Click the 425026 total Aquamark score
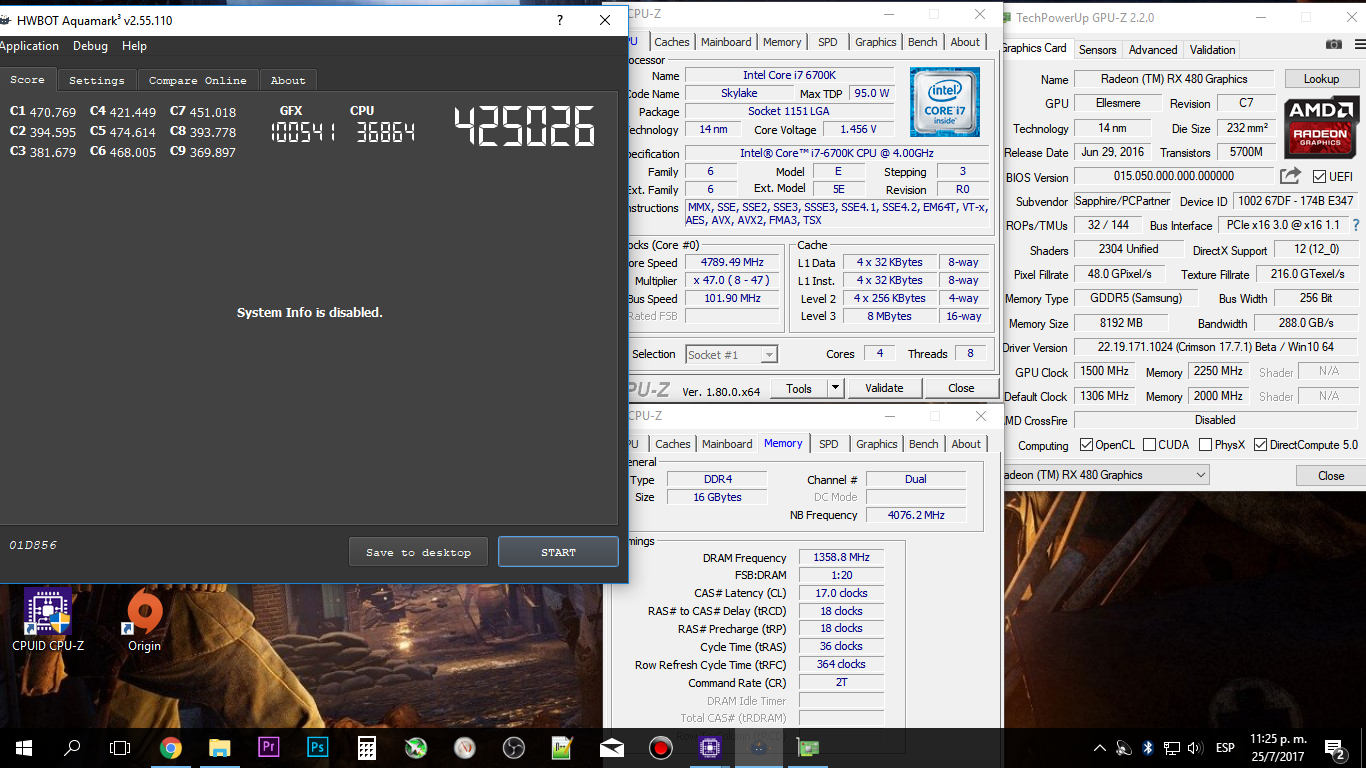1366x768 pixels. click(525, 127)
